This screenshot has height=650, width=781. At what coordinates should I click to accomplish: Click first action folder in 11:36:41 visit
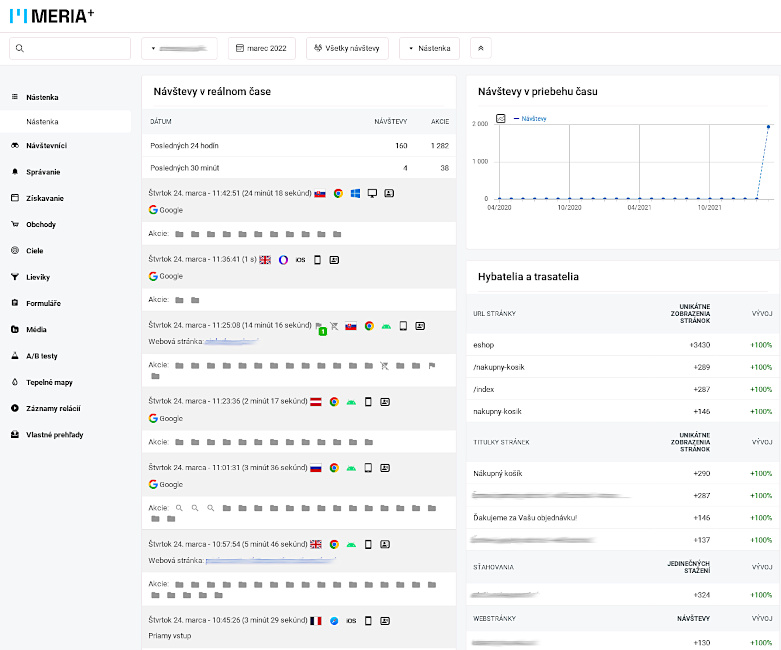pyautogui.click(x=179, y=300)
